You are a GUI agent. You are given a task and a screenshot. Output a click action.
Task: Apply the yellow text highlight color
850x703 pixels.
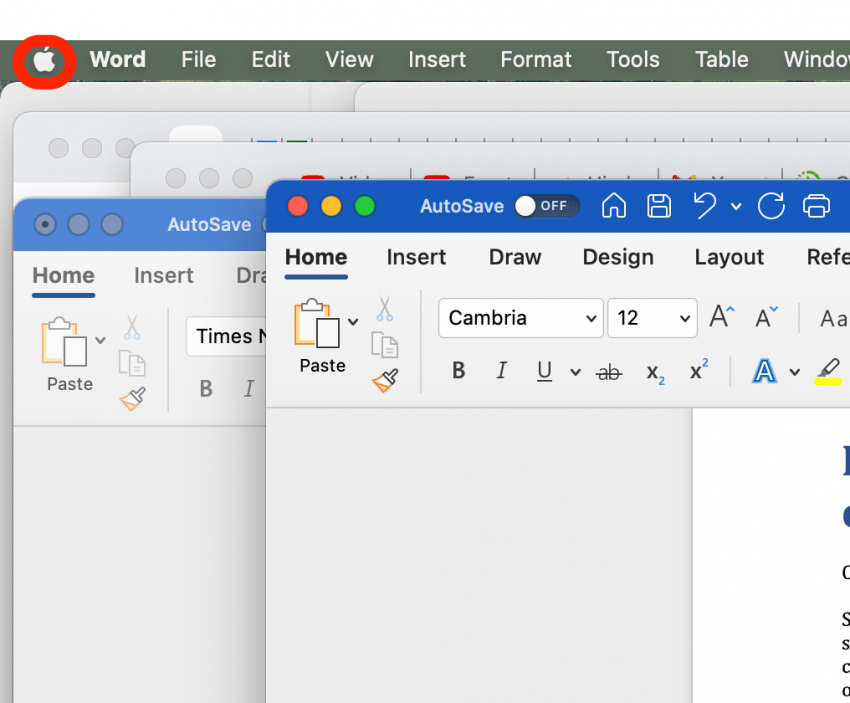click(x=828, y=372)
